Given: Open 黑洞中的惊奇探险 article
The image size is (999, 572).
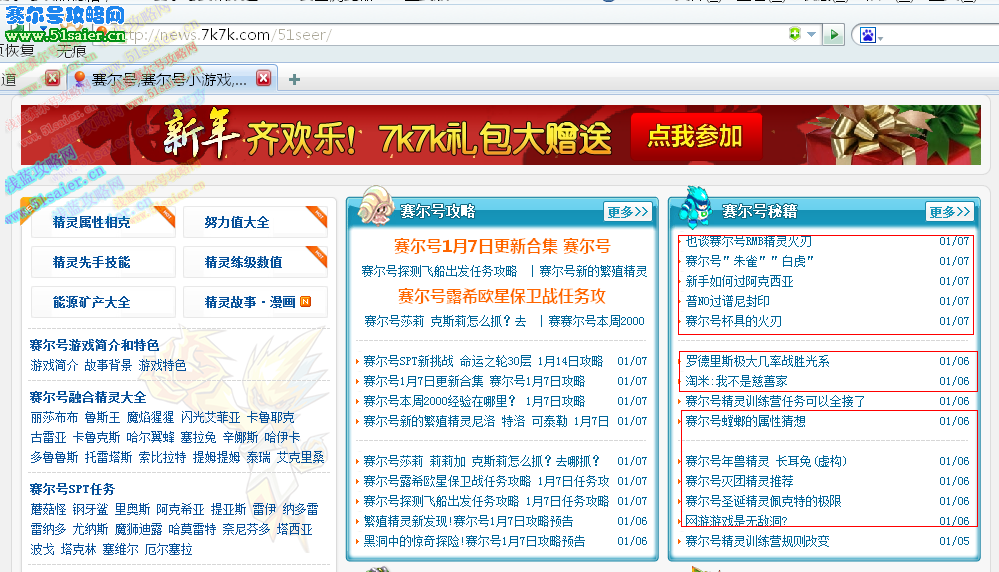Looking at the screenshot, I should (474, 541).
